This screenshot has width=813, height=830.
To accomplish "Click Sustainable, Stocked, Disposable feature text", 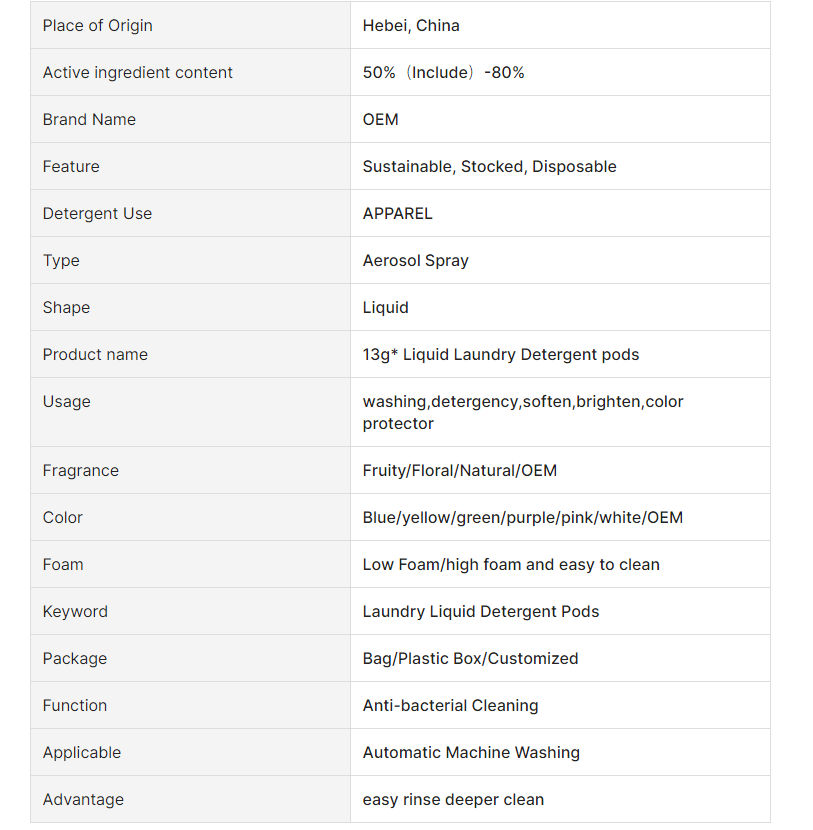I will (x=489, y=167).
